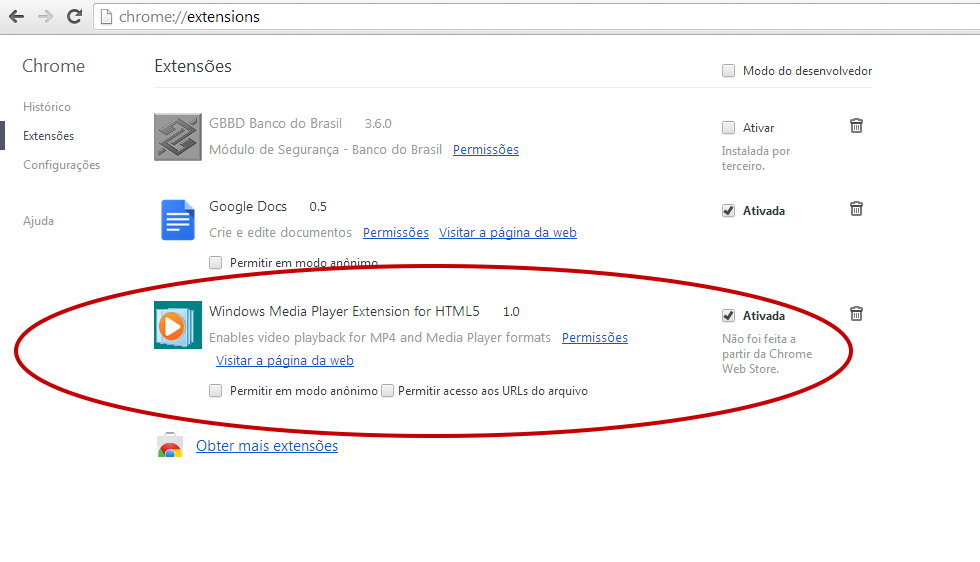The image size is (980, 562).
Task: Allow Google Docs in anonymous mode
Action: coord(216,263)
